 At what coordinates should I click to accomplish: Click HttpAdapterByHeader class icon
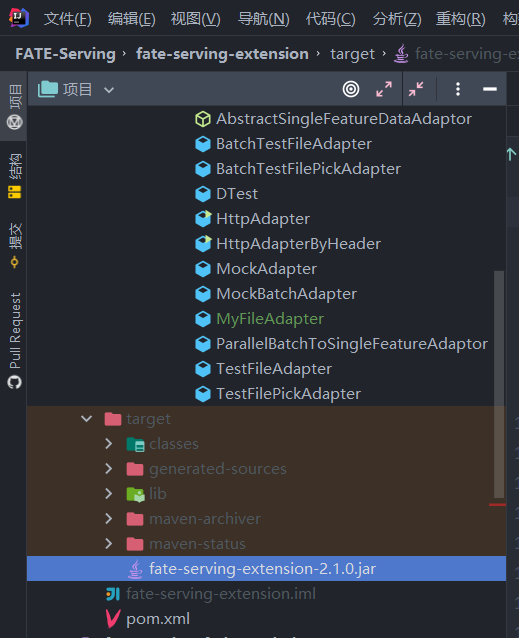click(203, 244)
